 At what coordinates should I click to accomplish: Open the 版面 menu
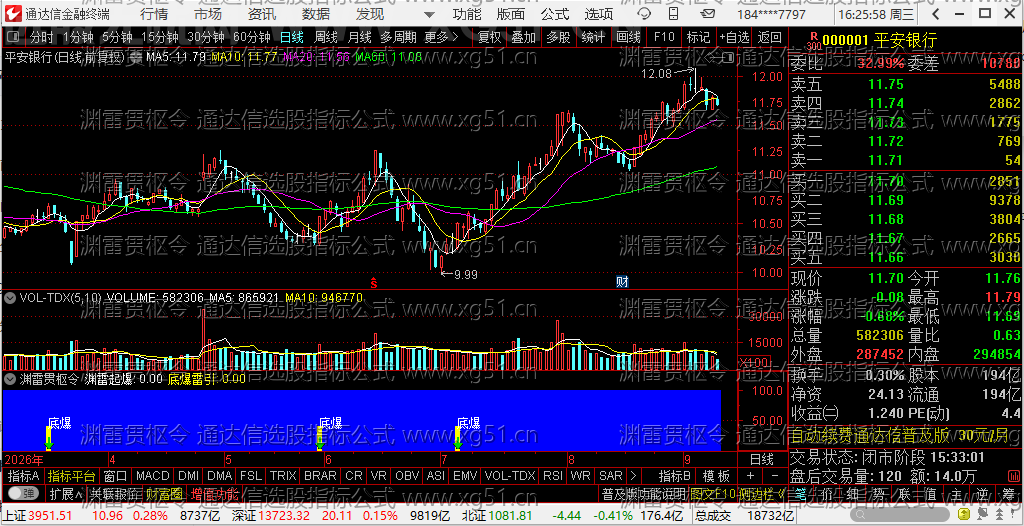coord(510,14)
